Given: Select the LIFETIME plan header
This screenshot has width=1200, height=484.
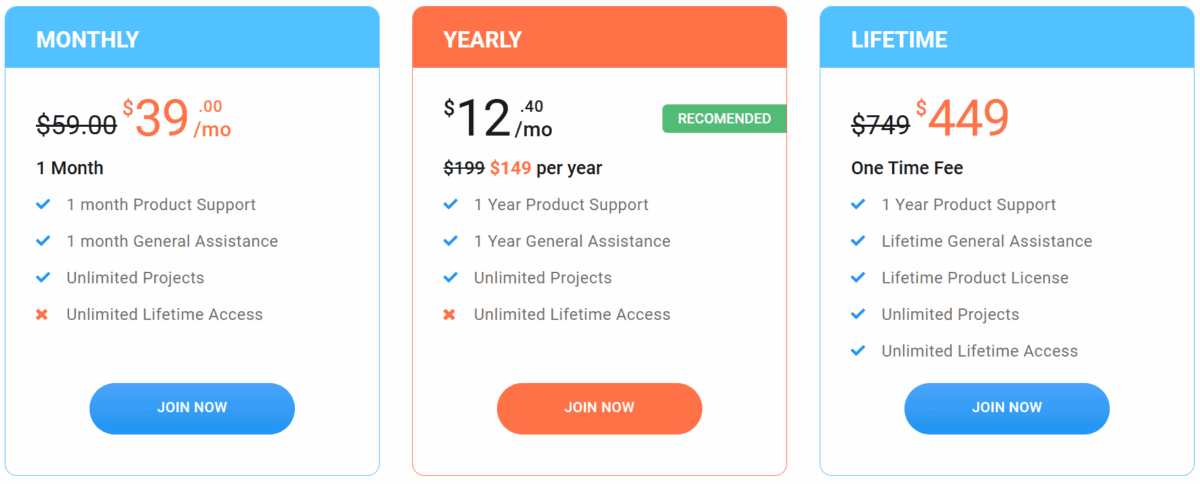Looking at the screenshot, I should (x=1007, y=38).
